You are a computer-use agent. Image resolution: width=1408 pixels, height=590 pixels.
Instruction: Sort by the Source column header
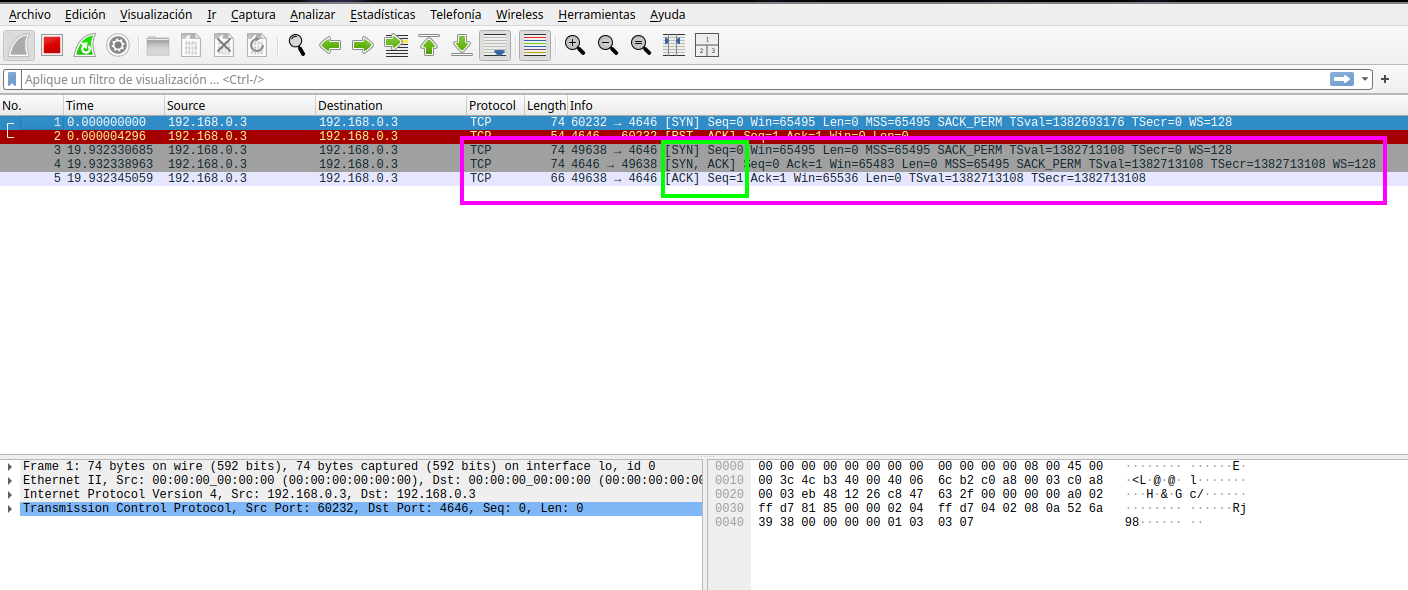coord(240,105)
